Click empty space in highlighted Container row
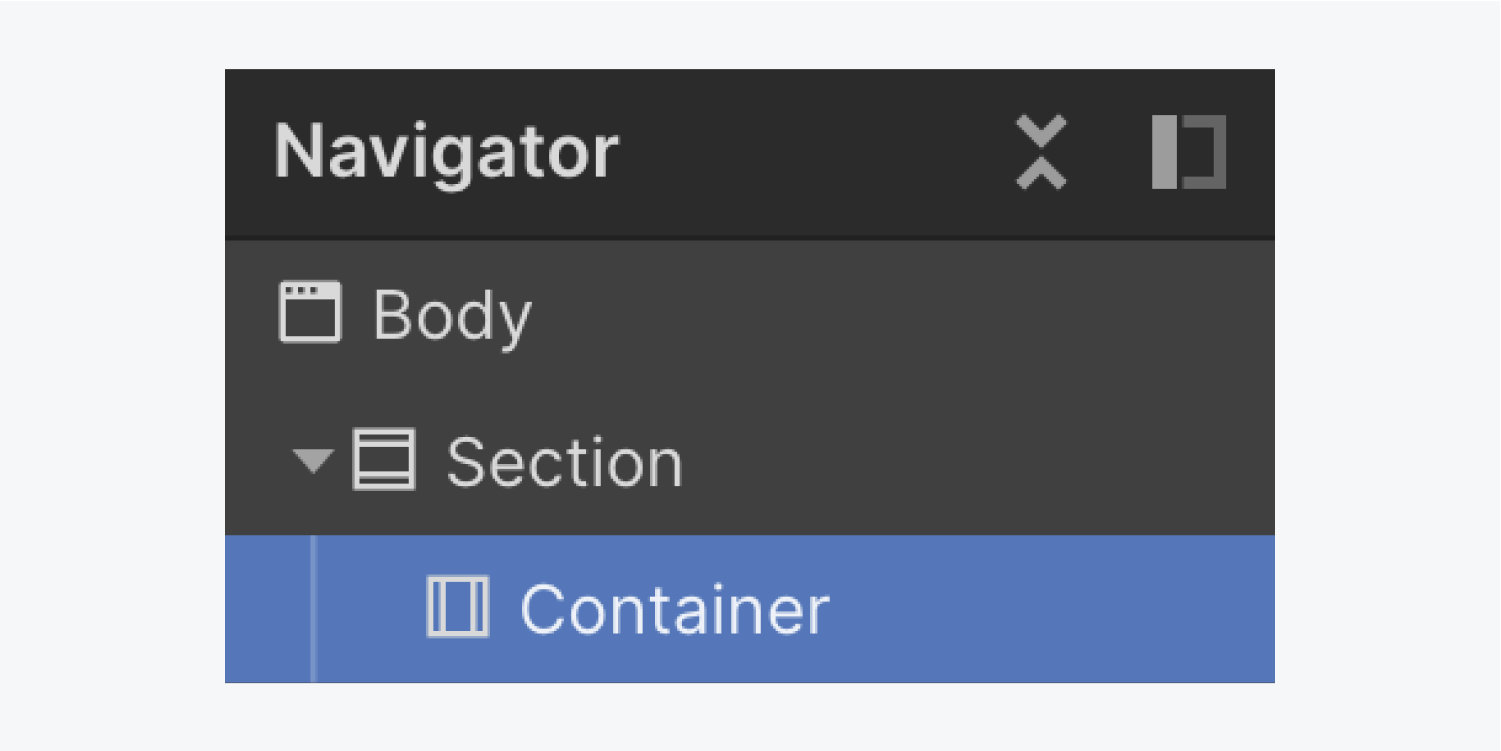Image resolution: width=1501 pixels, height=751 pixels. [1050, 609]
